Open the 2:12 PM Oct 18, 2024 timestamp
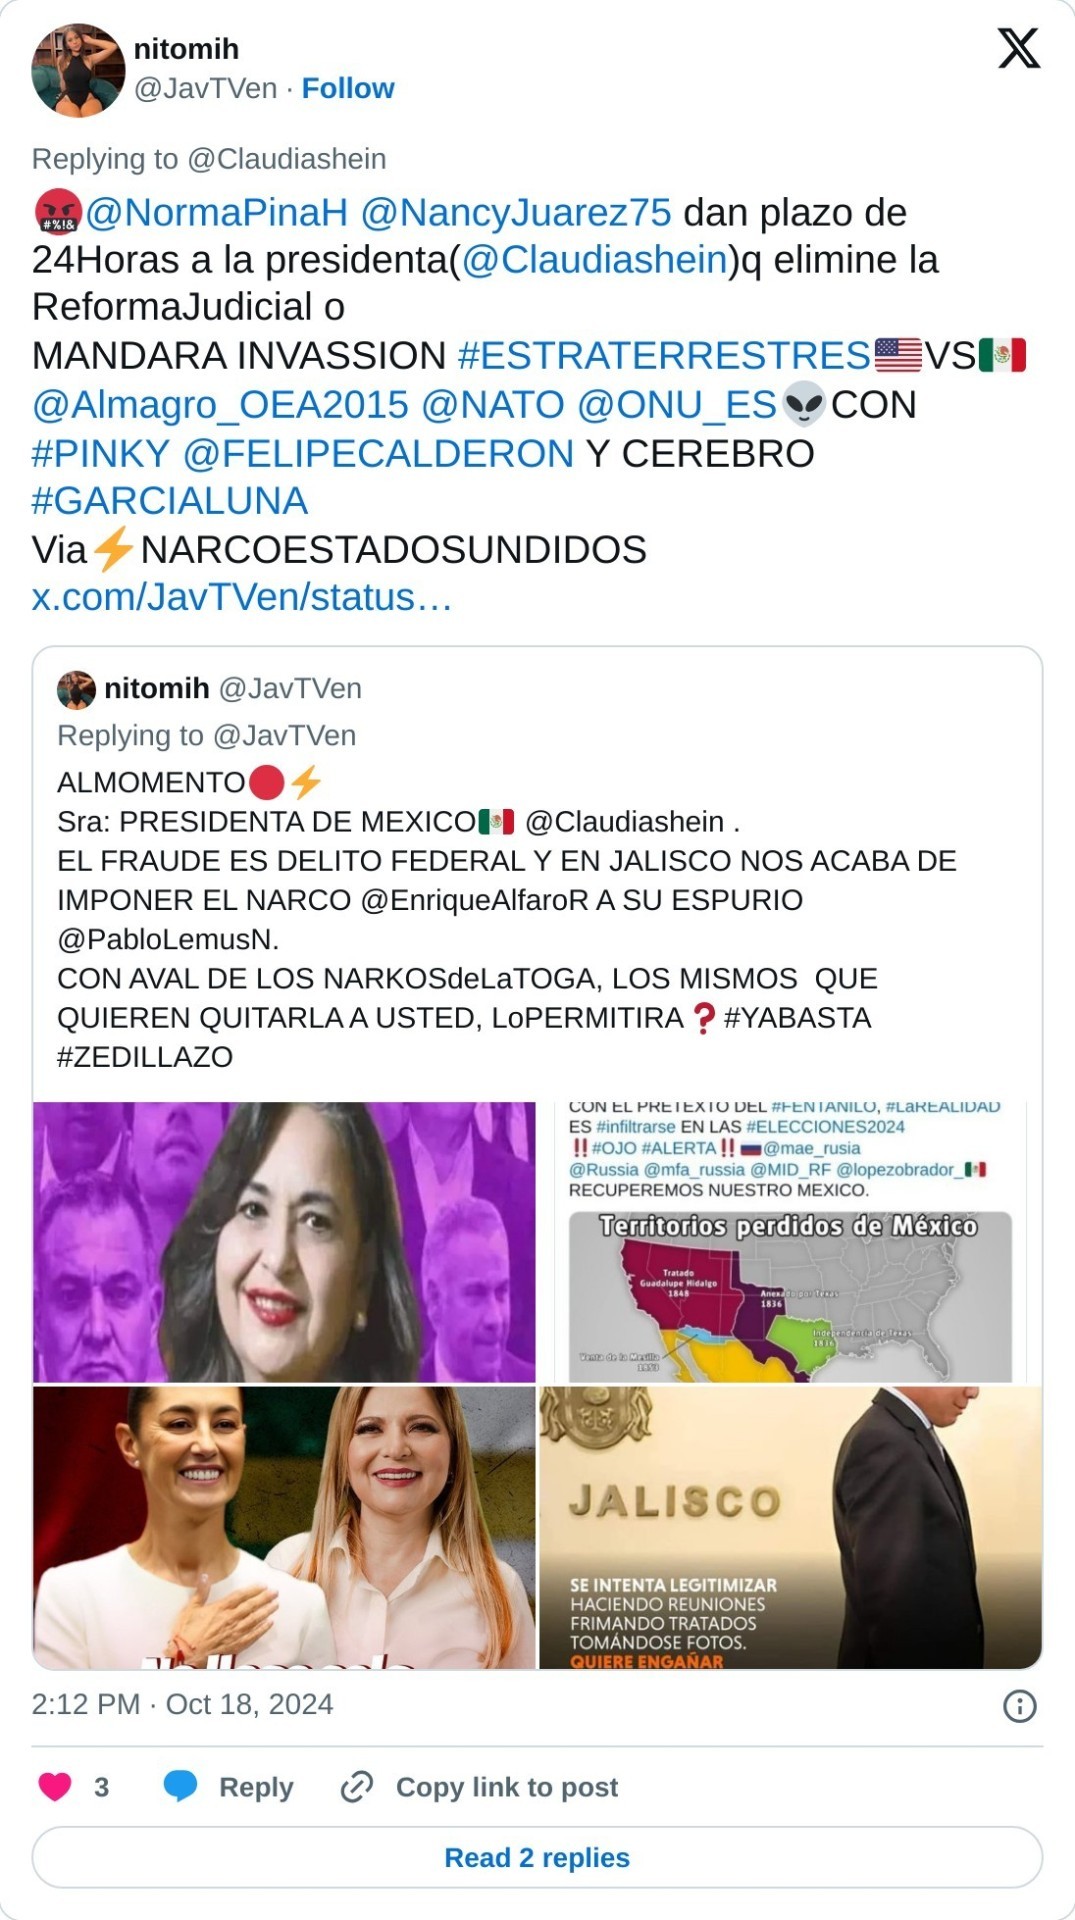 pyautogui.click(x=182, y=1704)
